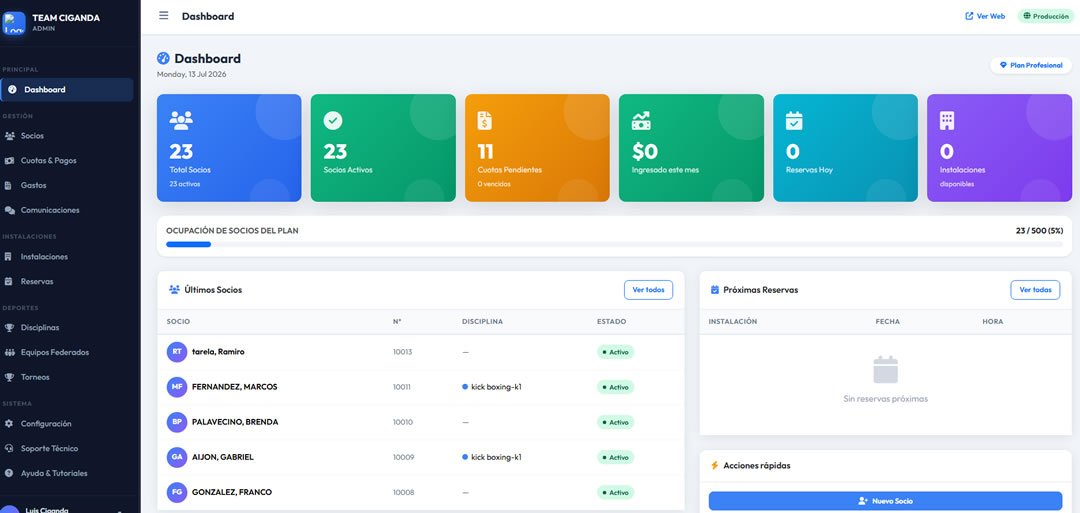The width and height of the screenshot is (1080, 513).
Task: Click the Comunicaciones chat icon
Action: click(x=10, y=210)
